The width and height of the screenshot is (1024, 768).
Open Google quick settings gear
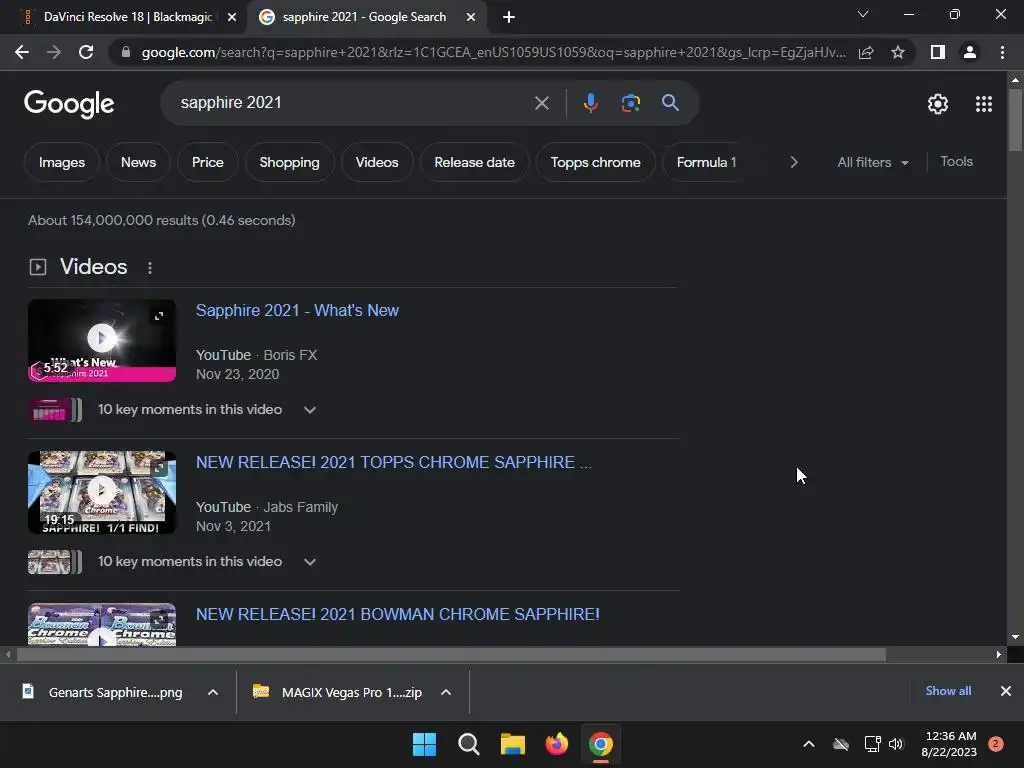(x=938, y=104)
